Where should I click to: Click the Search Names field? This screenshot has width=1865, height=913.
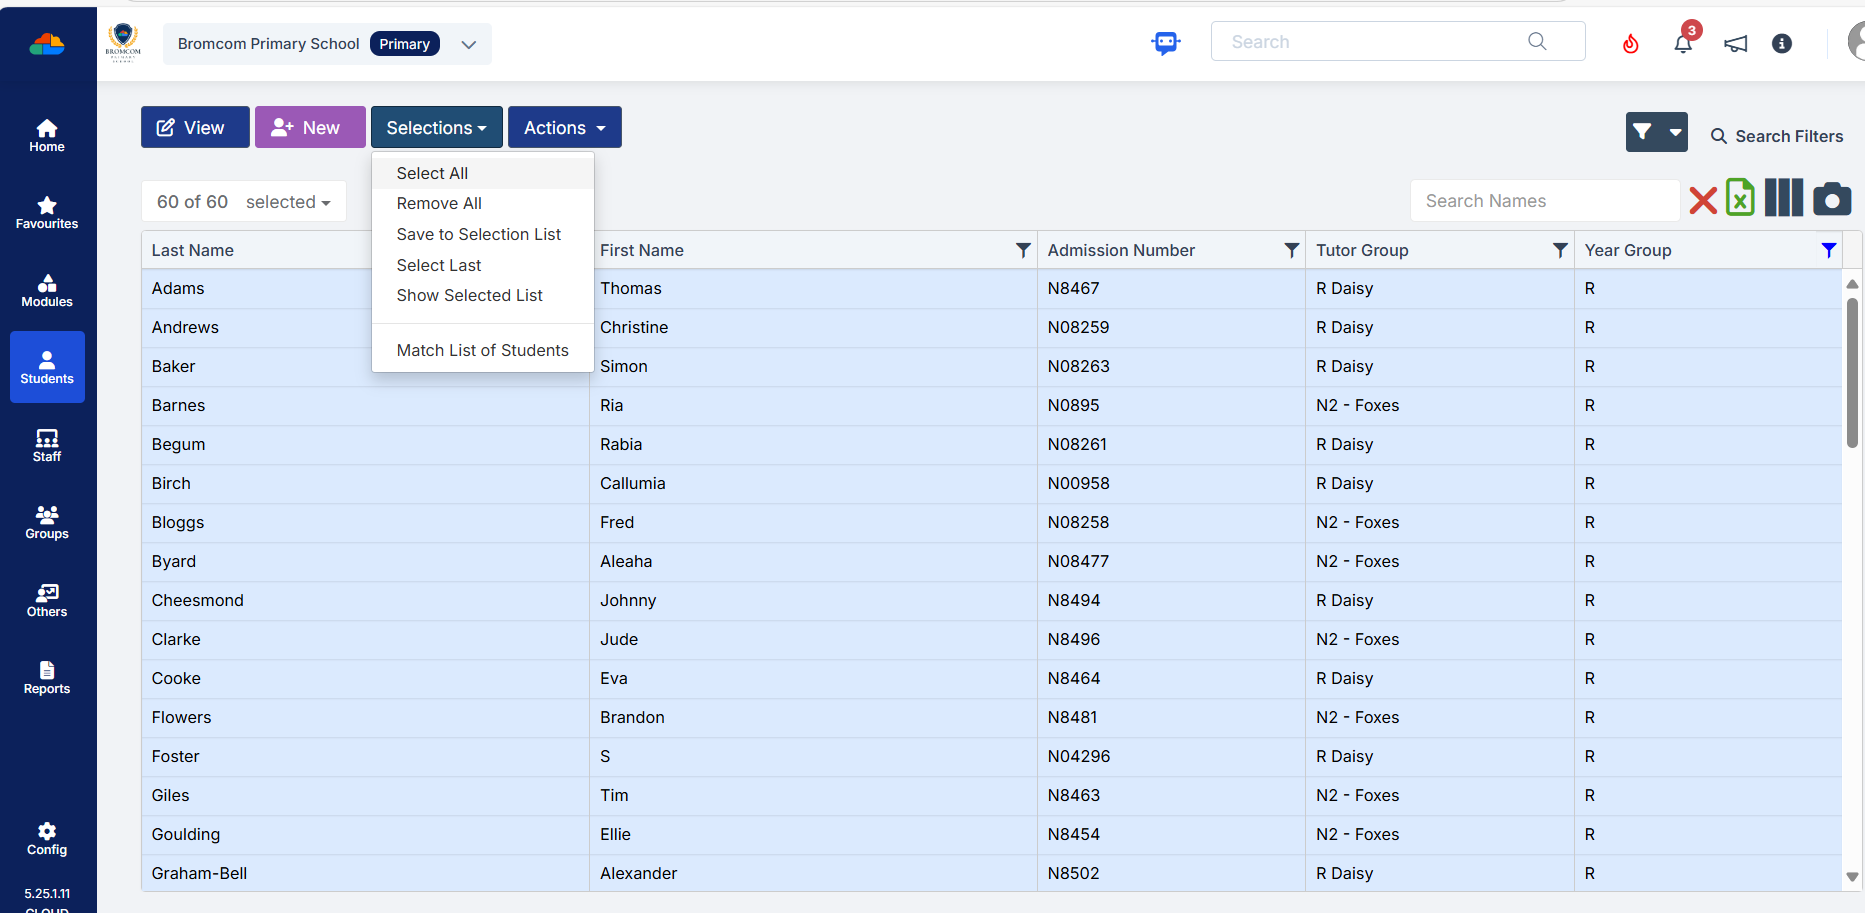coord(1543,201)
